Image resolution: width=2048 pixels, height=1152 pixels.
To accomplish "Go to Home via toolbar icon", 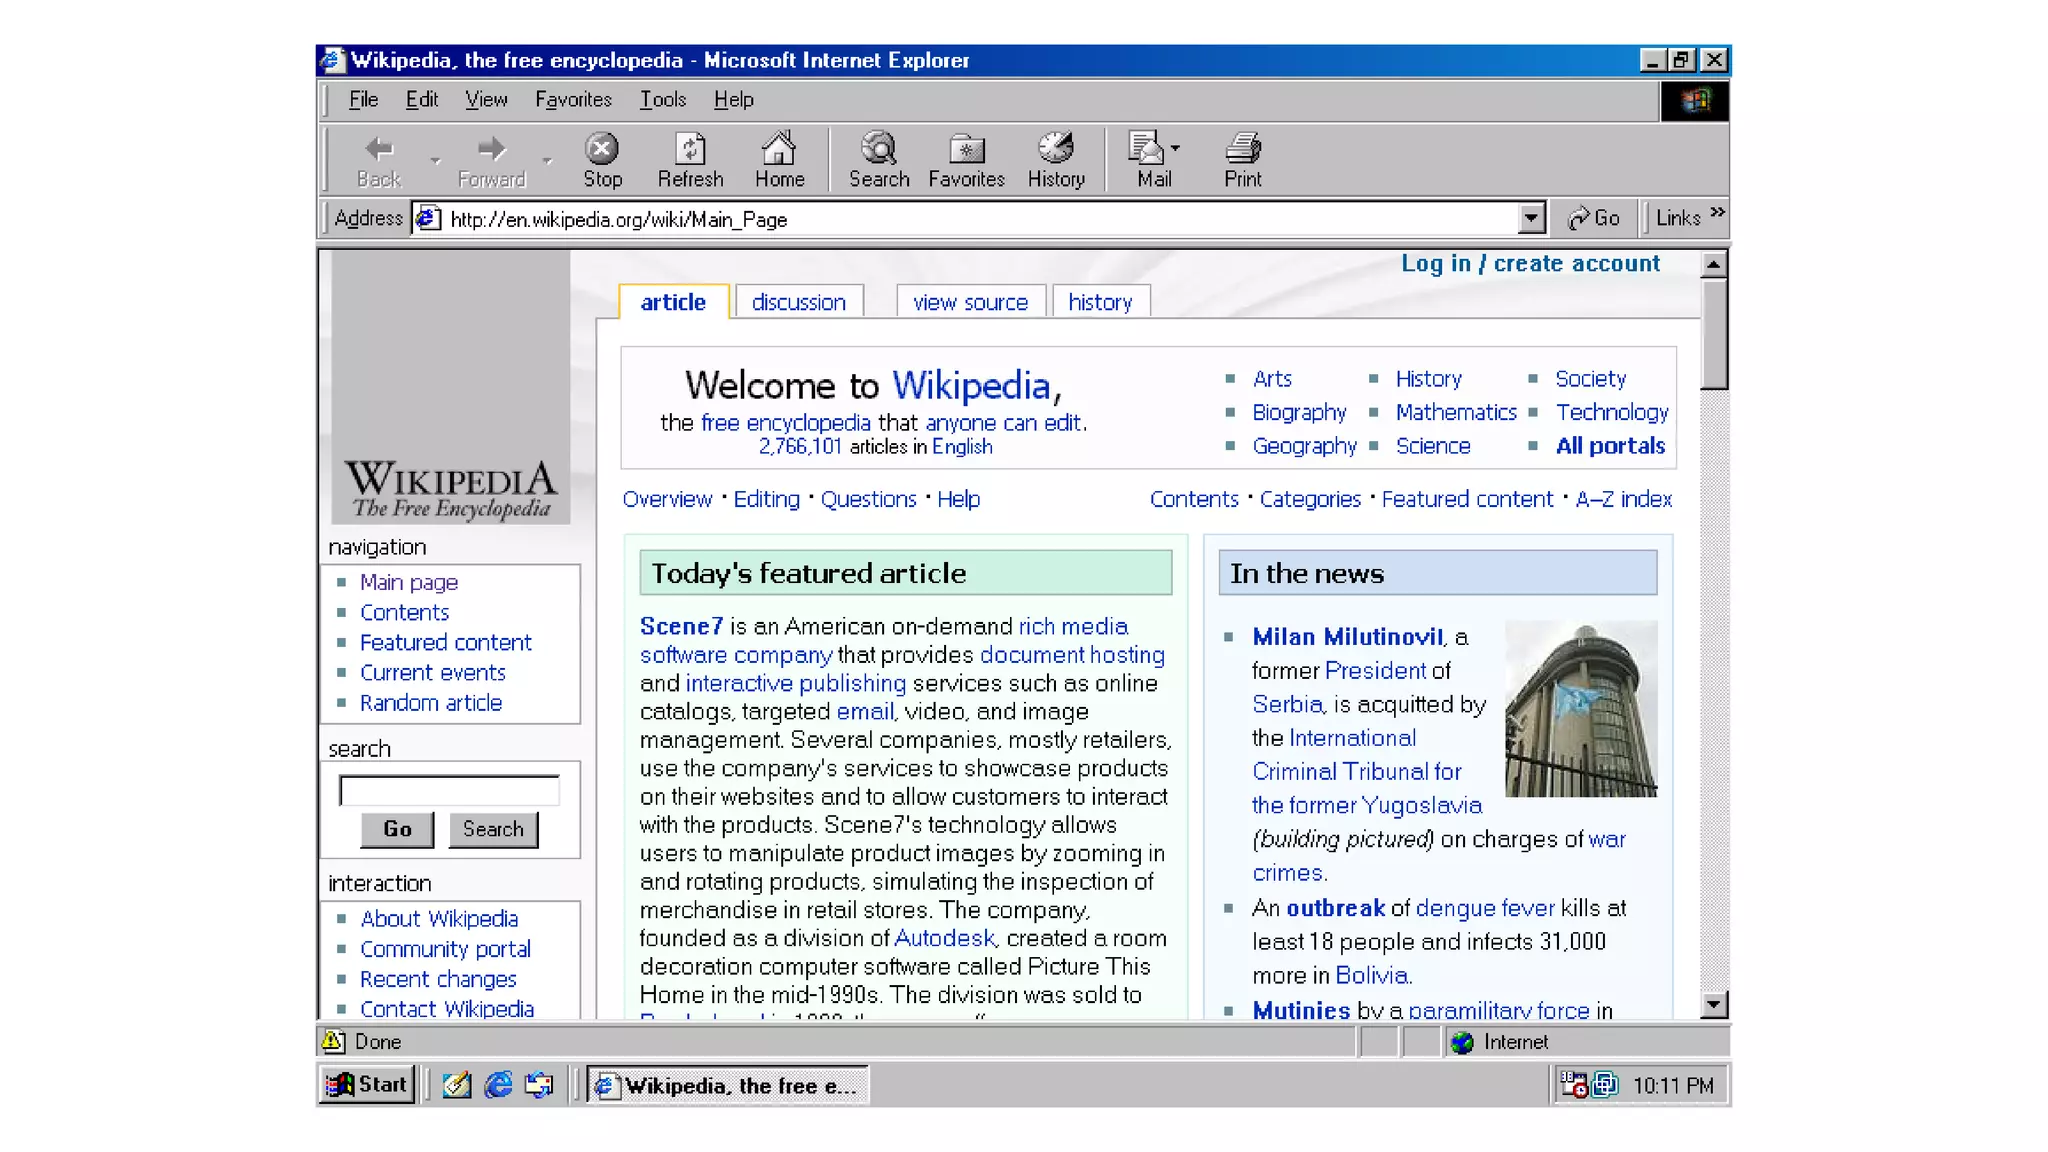I will tap(779, 150).
